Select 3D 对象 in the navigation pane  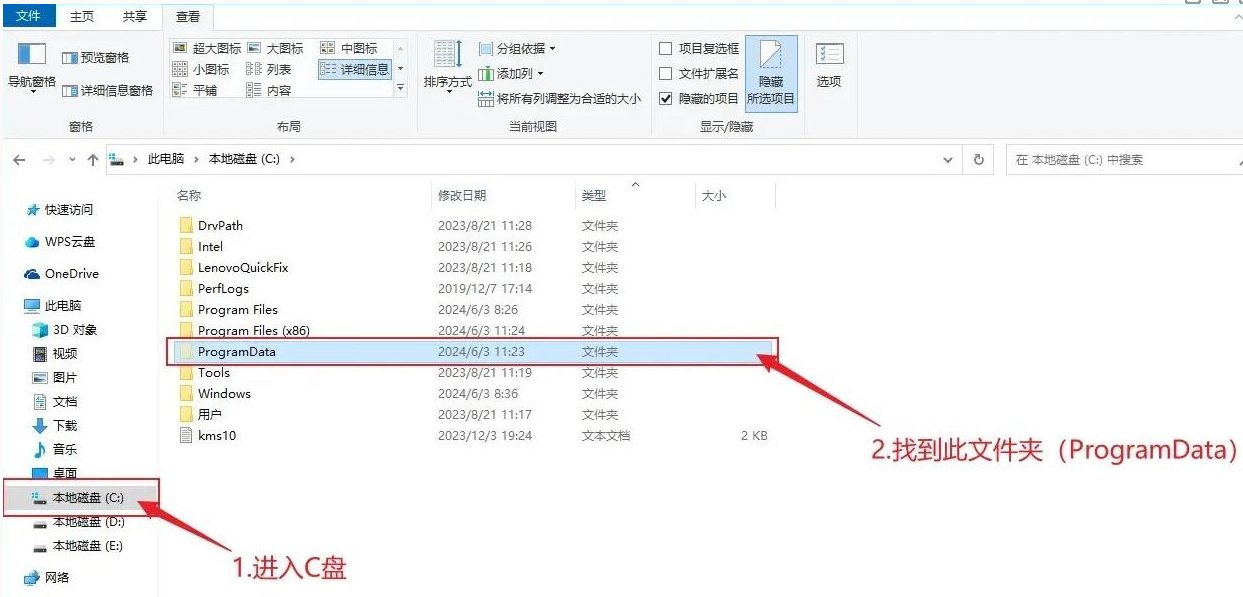(65, 330)
